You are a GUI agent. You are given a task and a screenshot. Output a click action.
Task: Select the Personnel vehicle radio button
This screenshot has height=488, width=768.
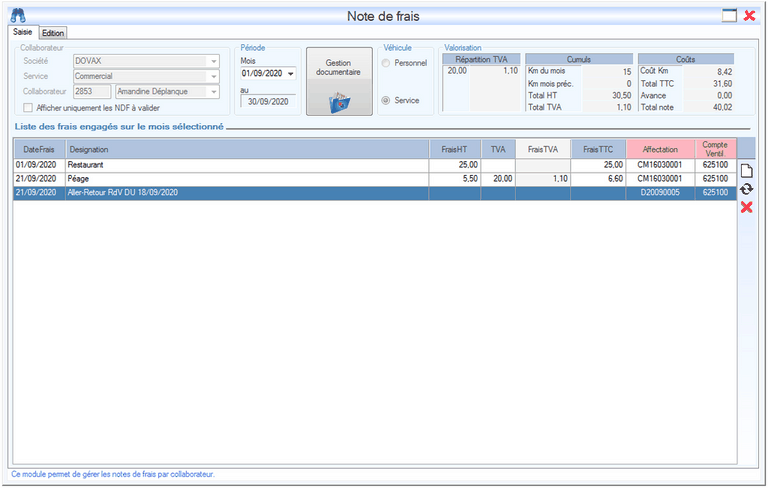tap(386, 63)
